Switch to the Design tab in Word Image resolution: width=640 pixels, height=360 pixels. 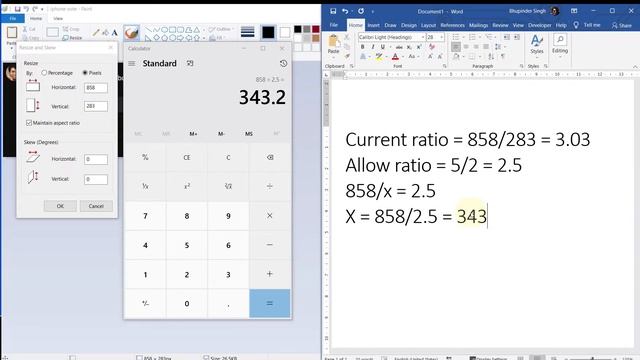pos(408,25)
